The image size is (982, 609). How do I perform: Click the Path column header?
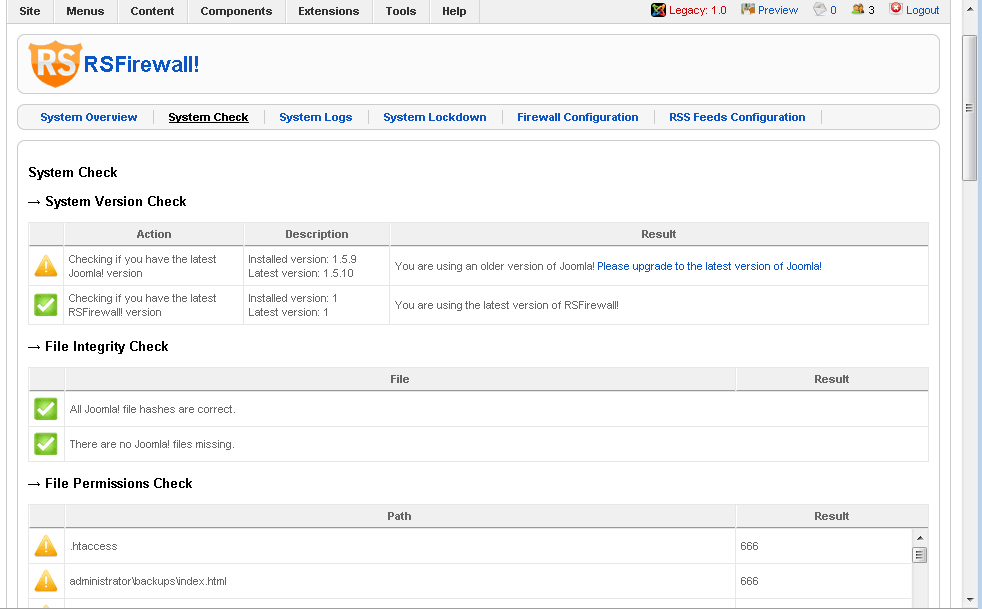coord(400,516)
